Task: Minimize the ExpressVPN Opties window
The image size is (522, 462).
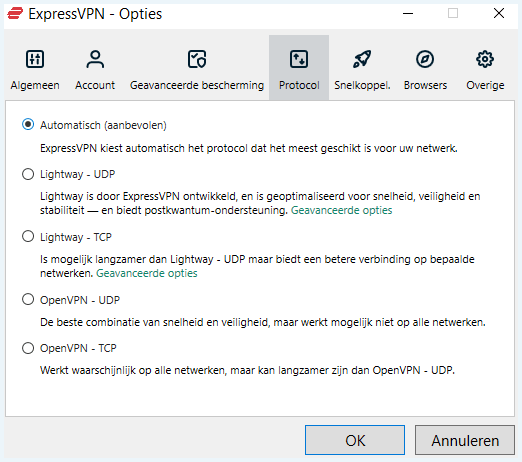Action: pyautogui.click(x=408, y=14)
